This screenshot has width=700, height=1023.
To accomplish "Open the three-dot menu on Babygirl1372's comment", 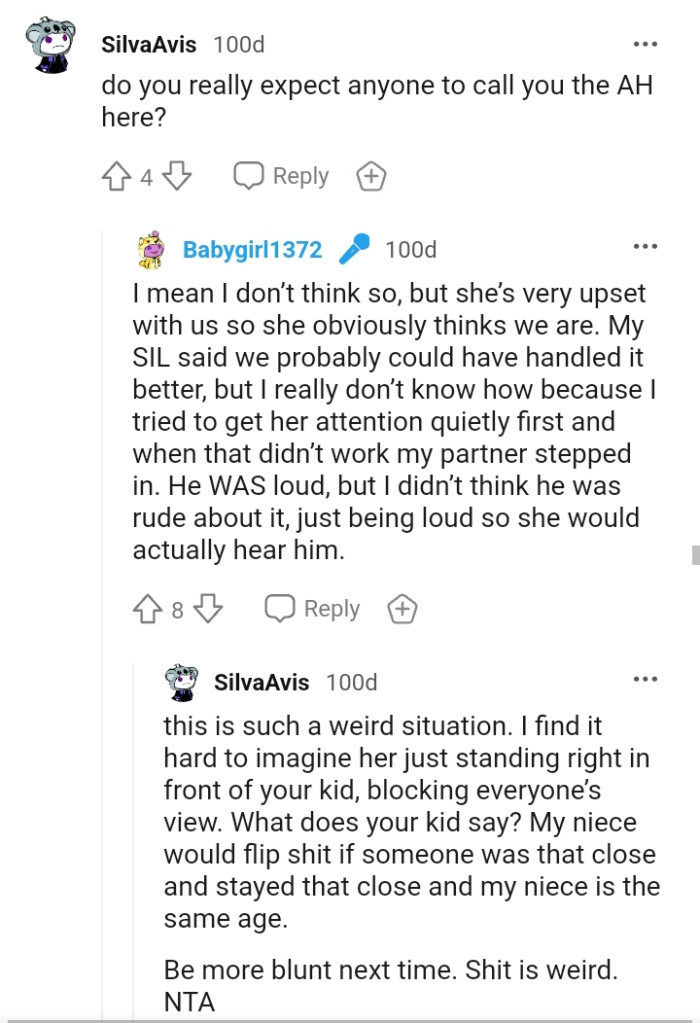I will tap(646, 245).
